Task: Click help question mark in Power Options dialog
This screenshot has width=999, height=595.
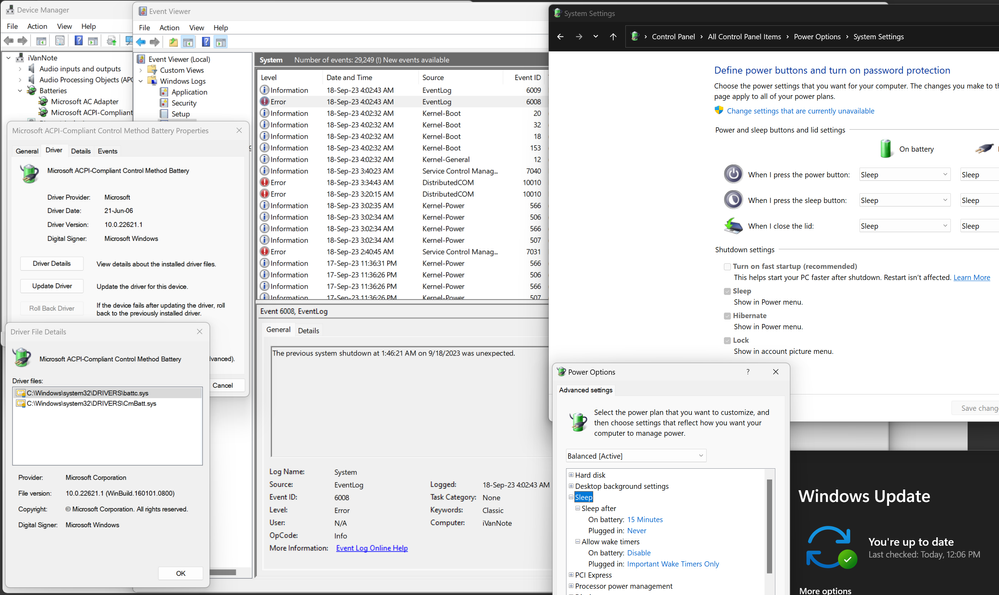Action: pyautogui.click(x=748, y=372)
